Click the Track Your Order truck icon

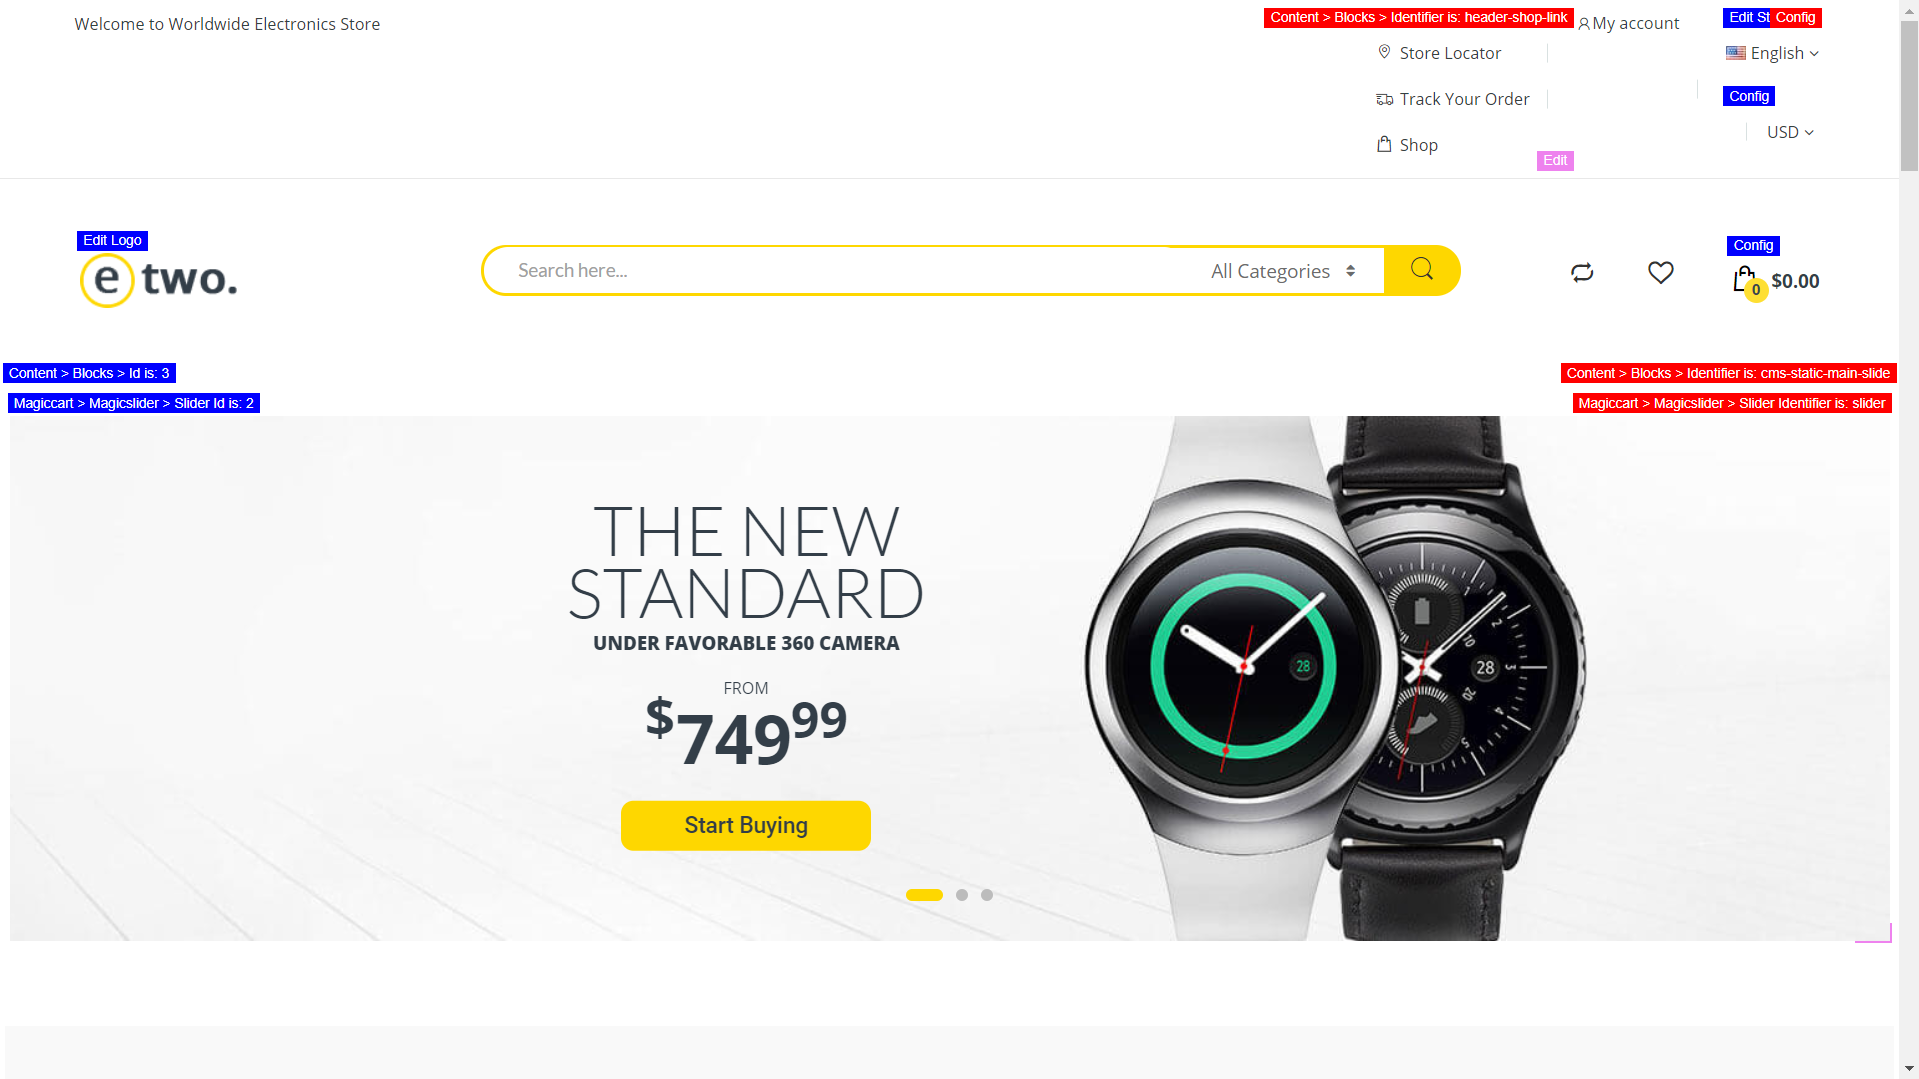(x=1384, y=99)
